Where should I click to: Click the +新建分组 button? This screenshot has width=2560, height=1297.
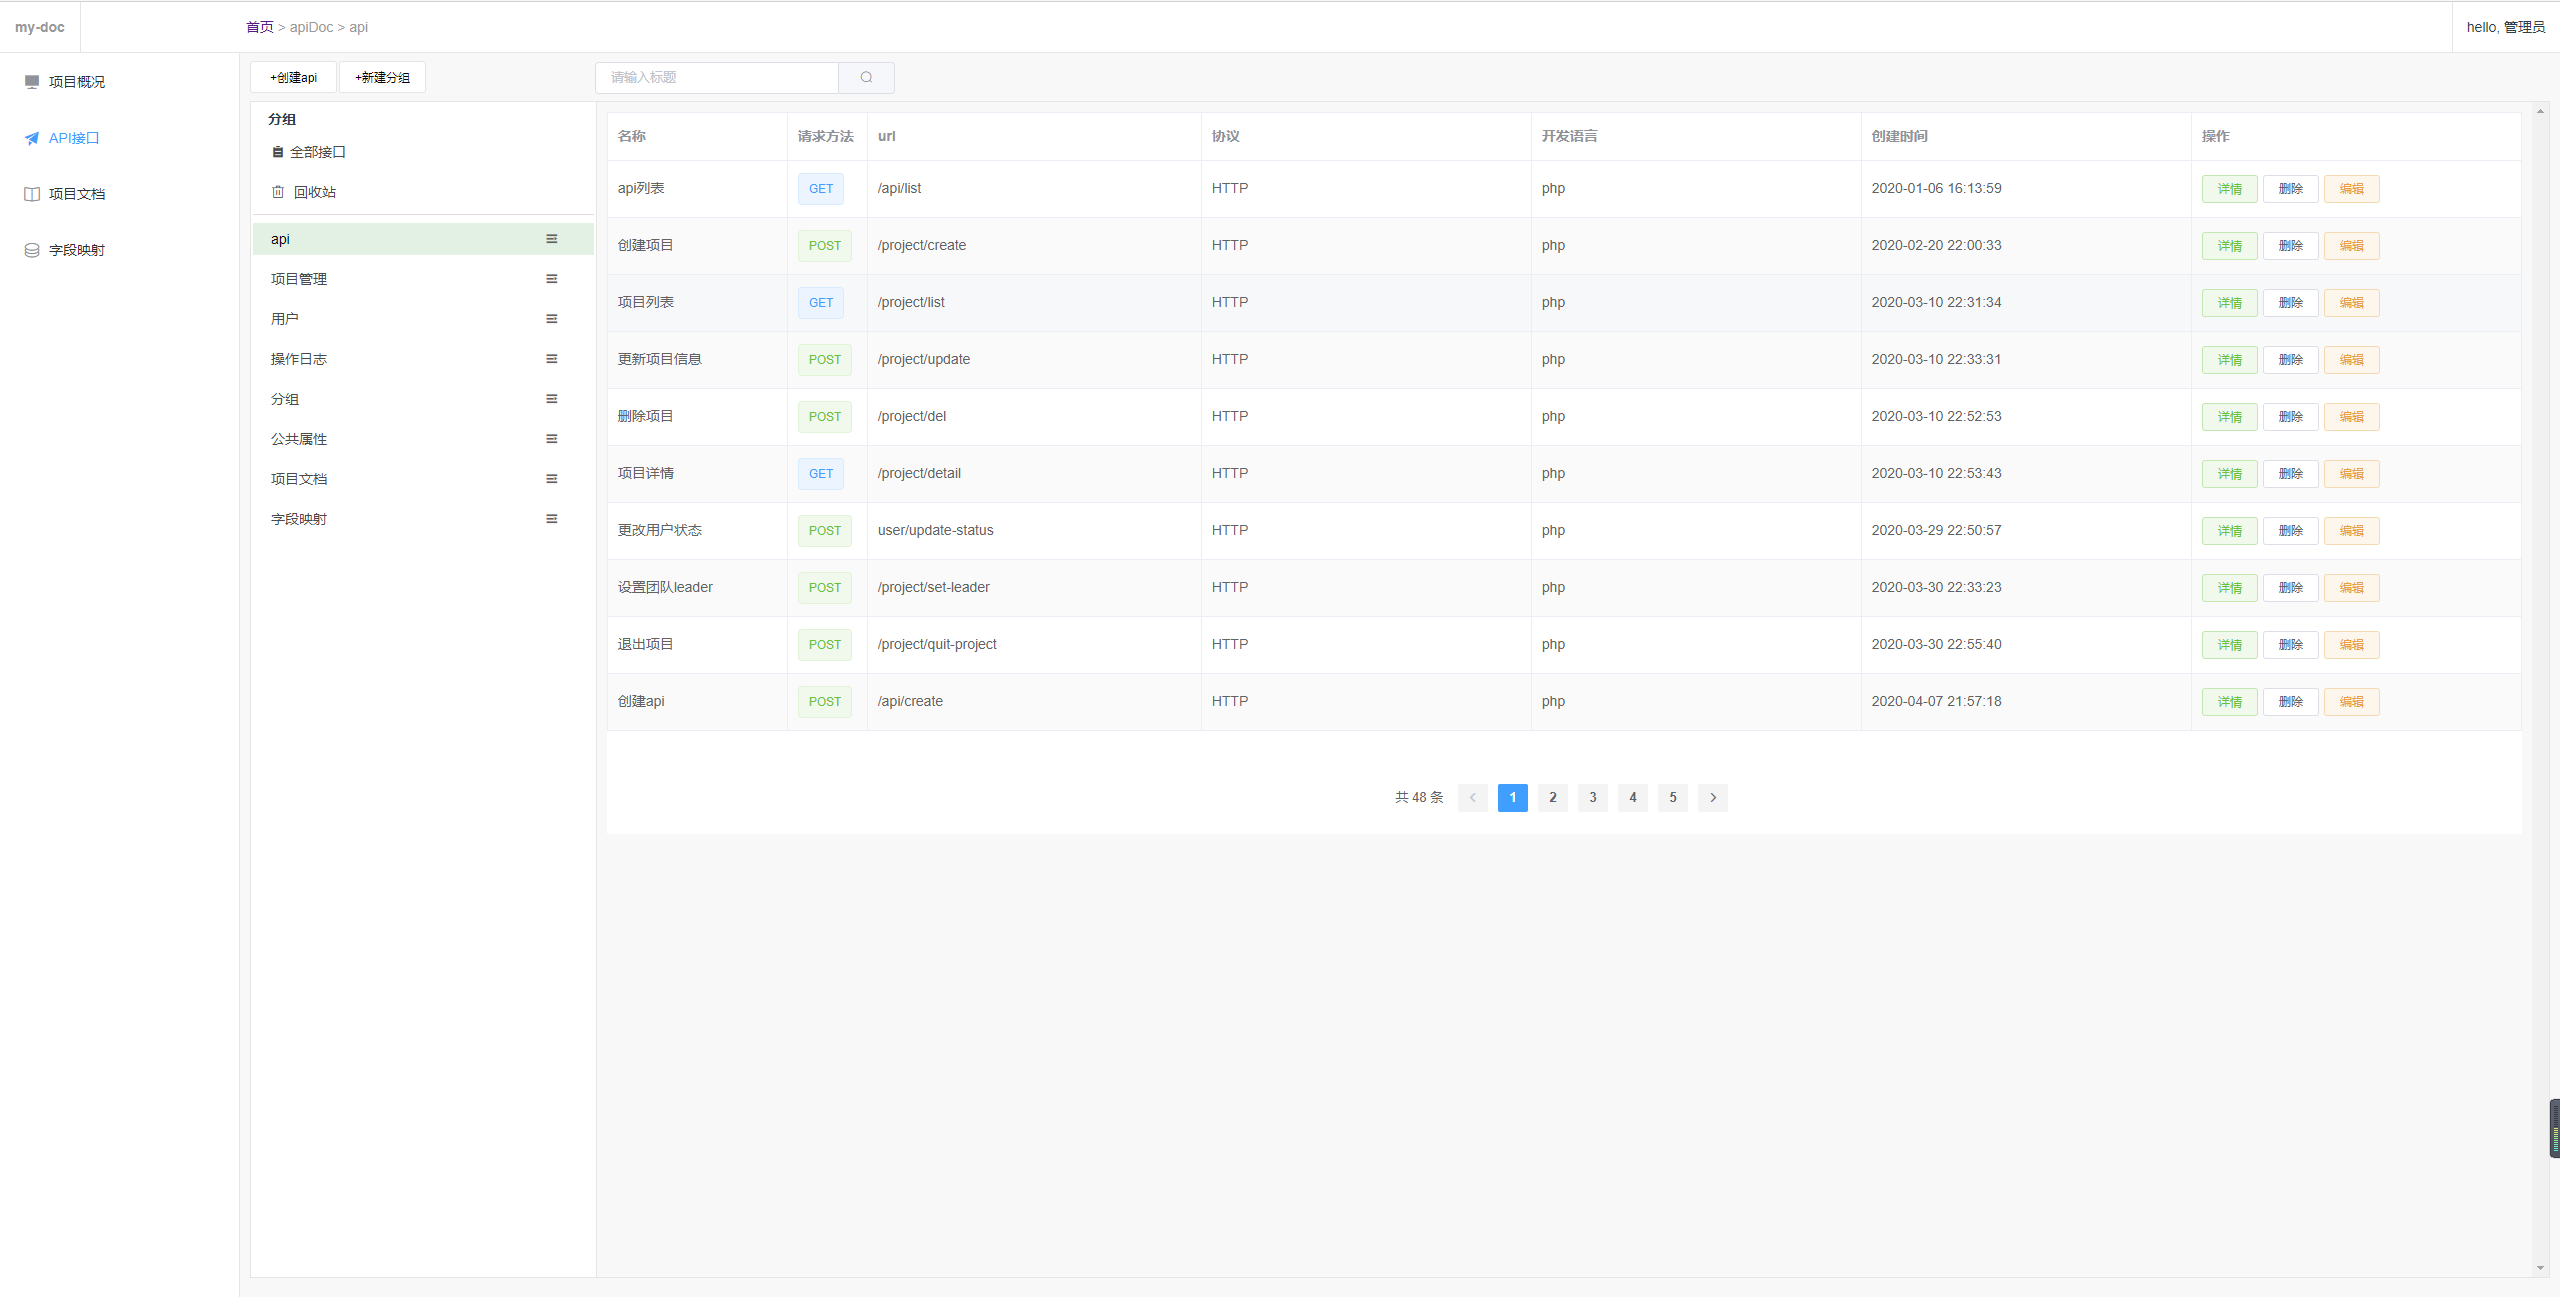382,77
